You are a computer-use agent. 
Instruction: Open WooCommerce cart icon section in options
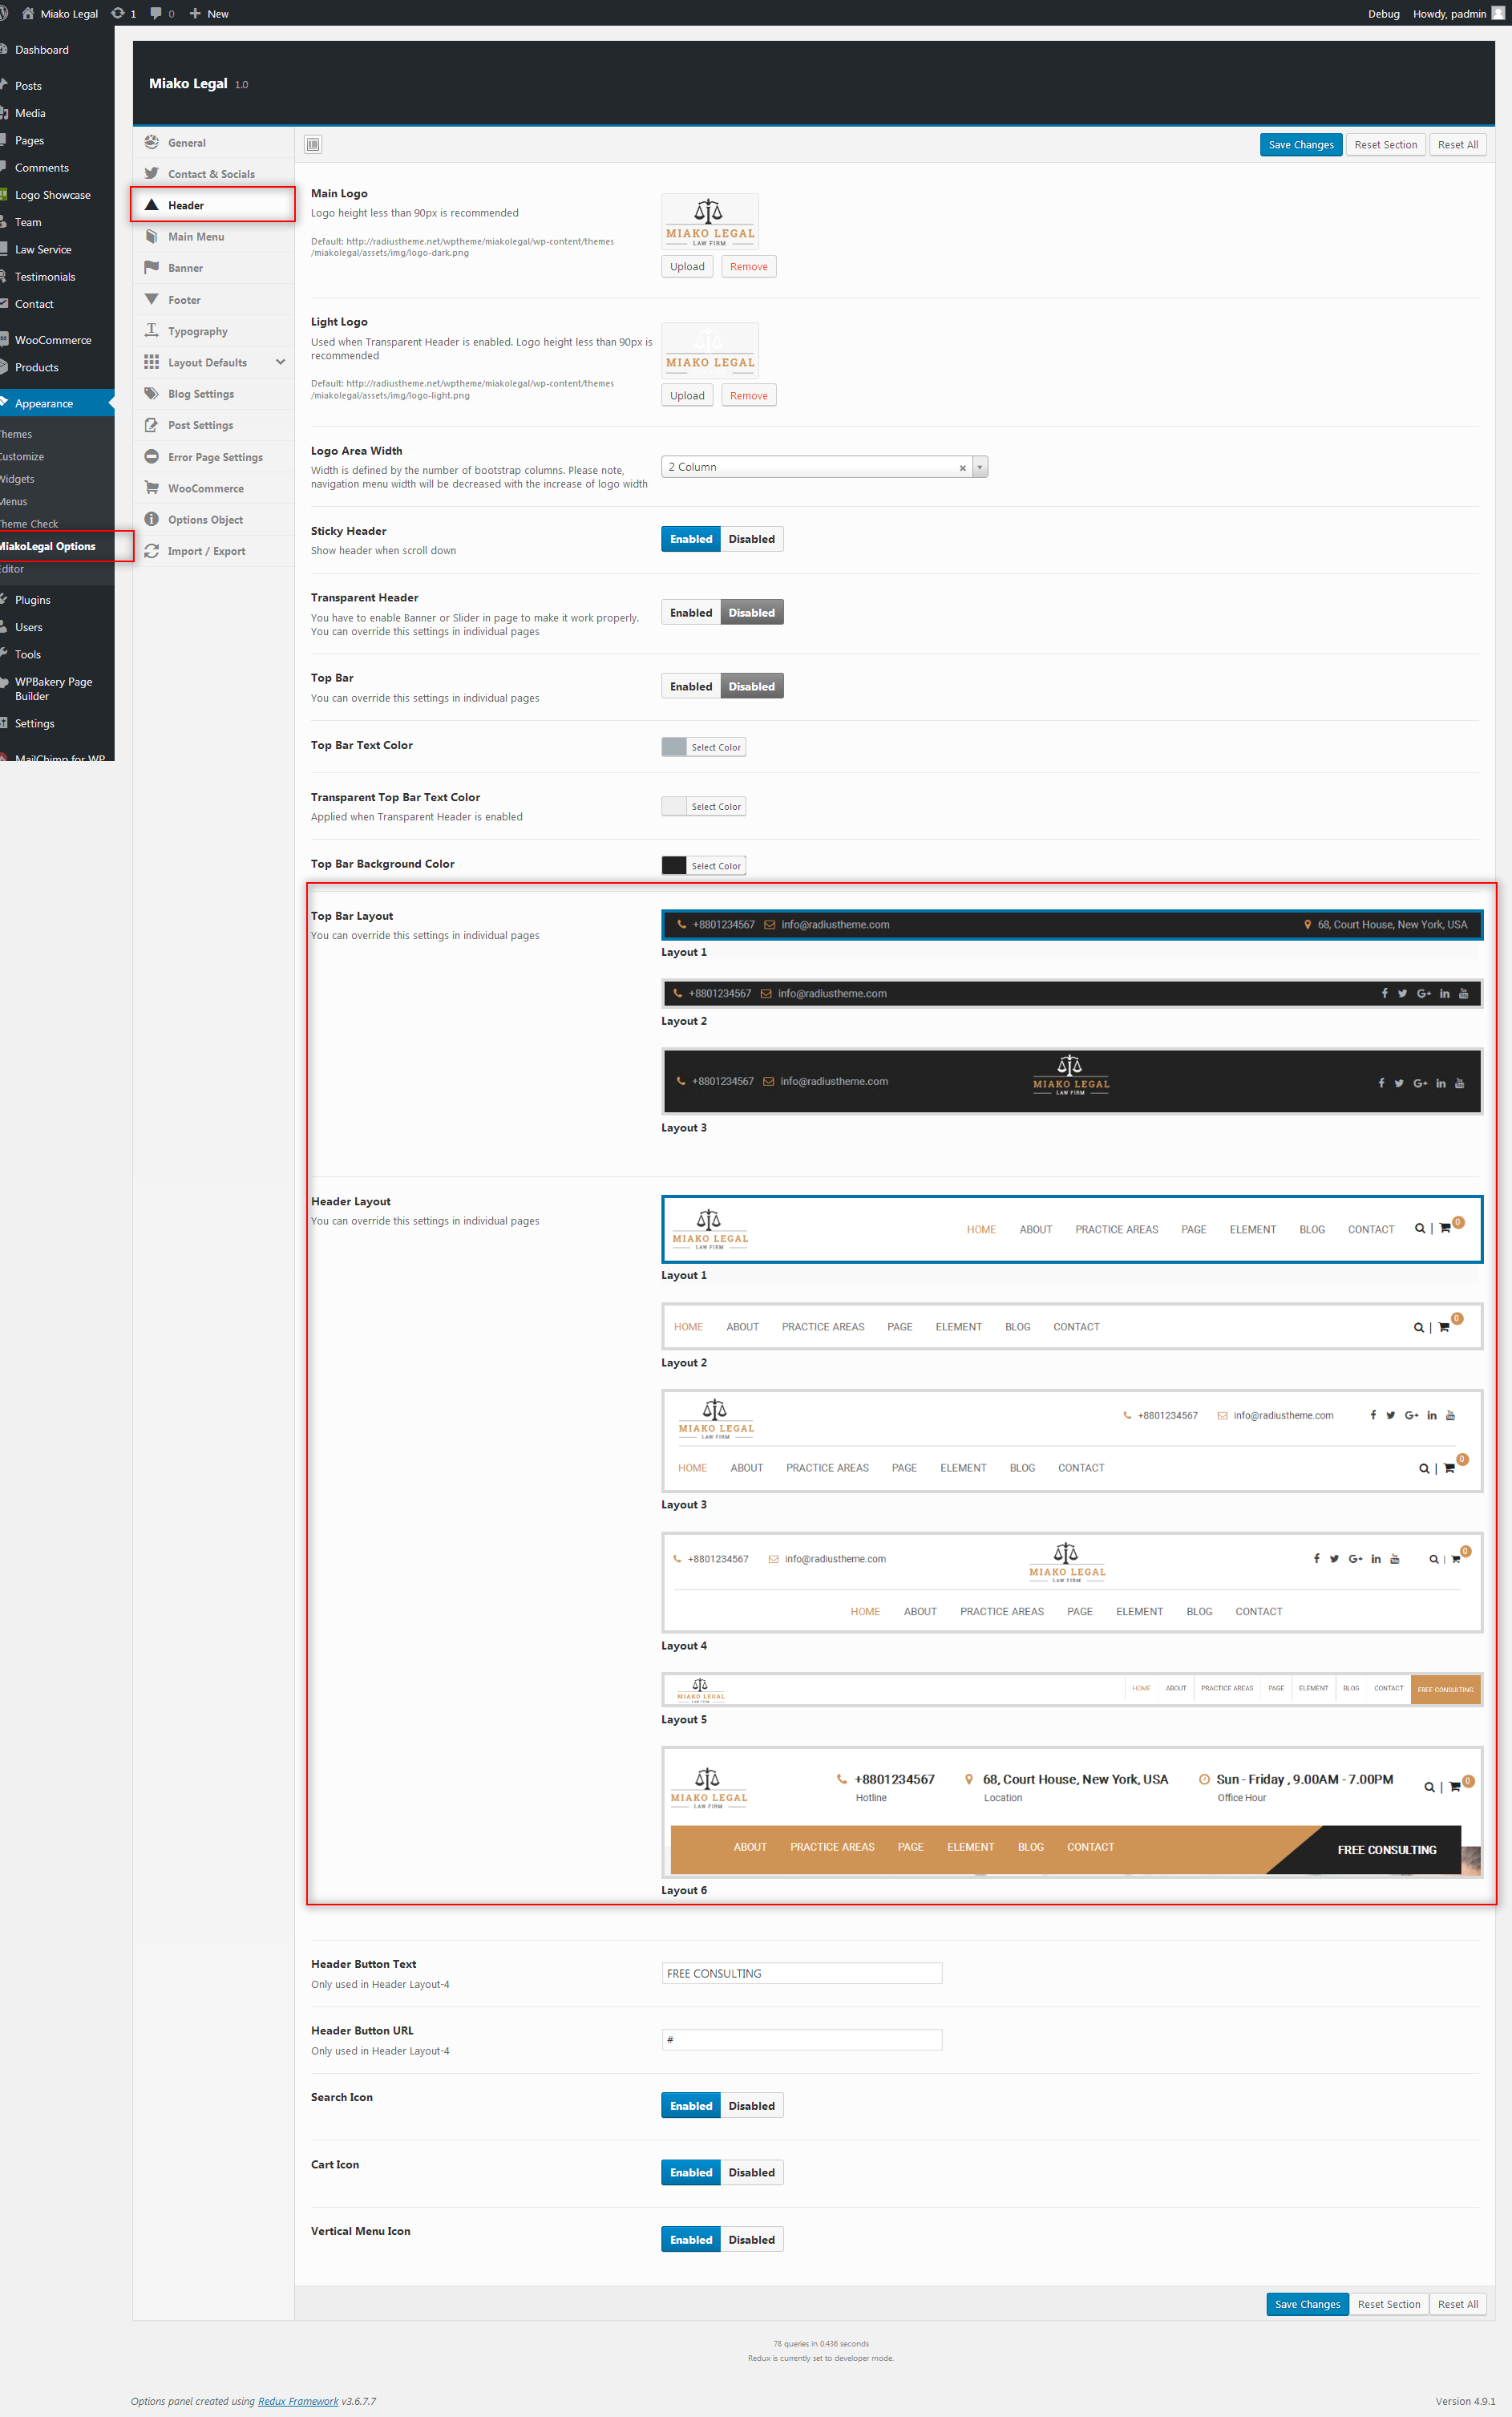(152, 488)
